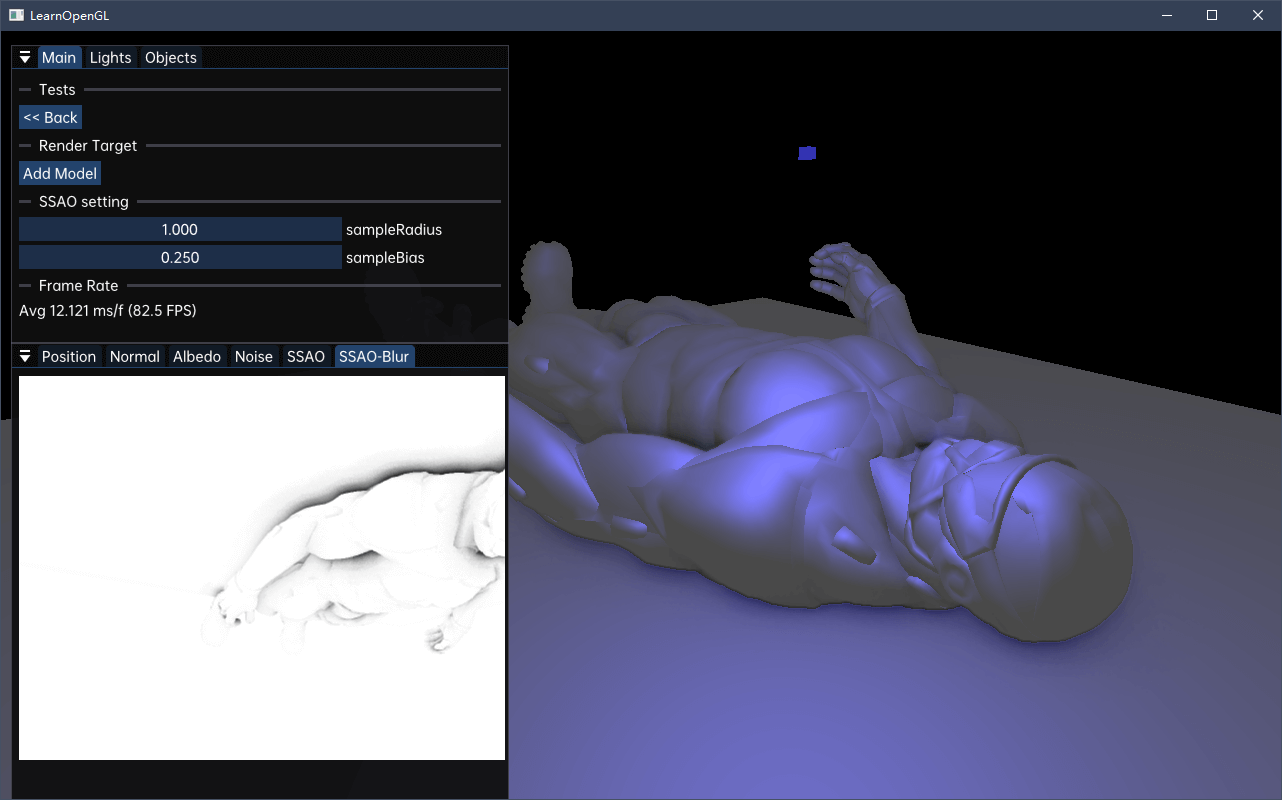Collapse the texture viewer arrow icon

click(25, 357)
